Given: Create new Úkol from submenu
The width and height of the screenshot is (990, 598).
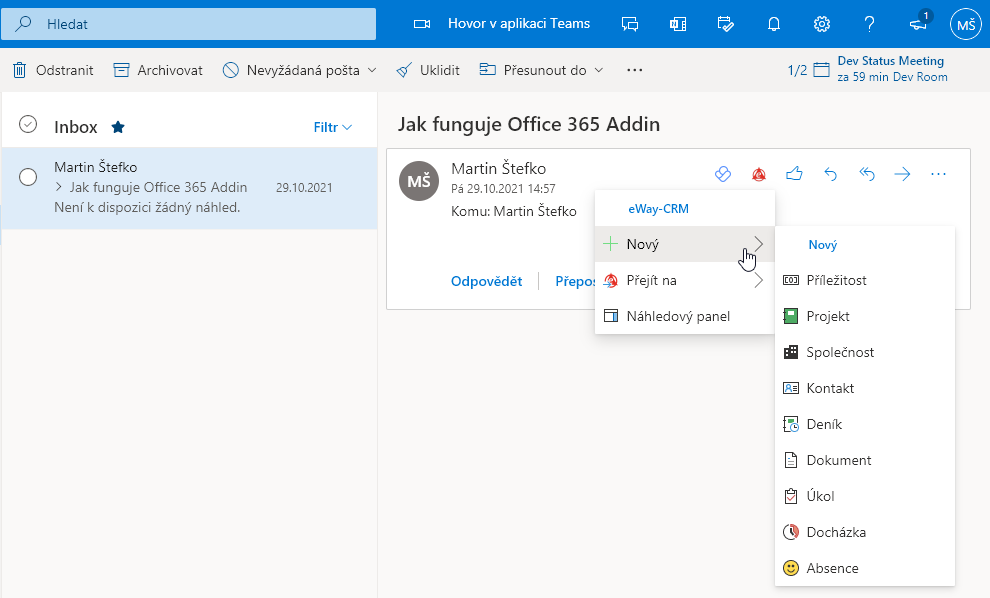Looking at the screenshot, I should tap(864, 496).
